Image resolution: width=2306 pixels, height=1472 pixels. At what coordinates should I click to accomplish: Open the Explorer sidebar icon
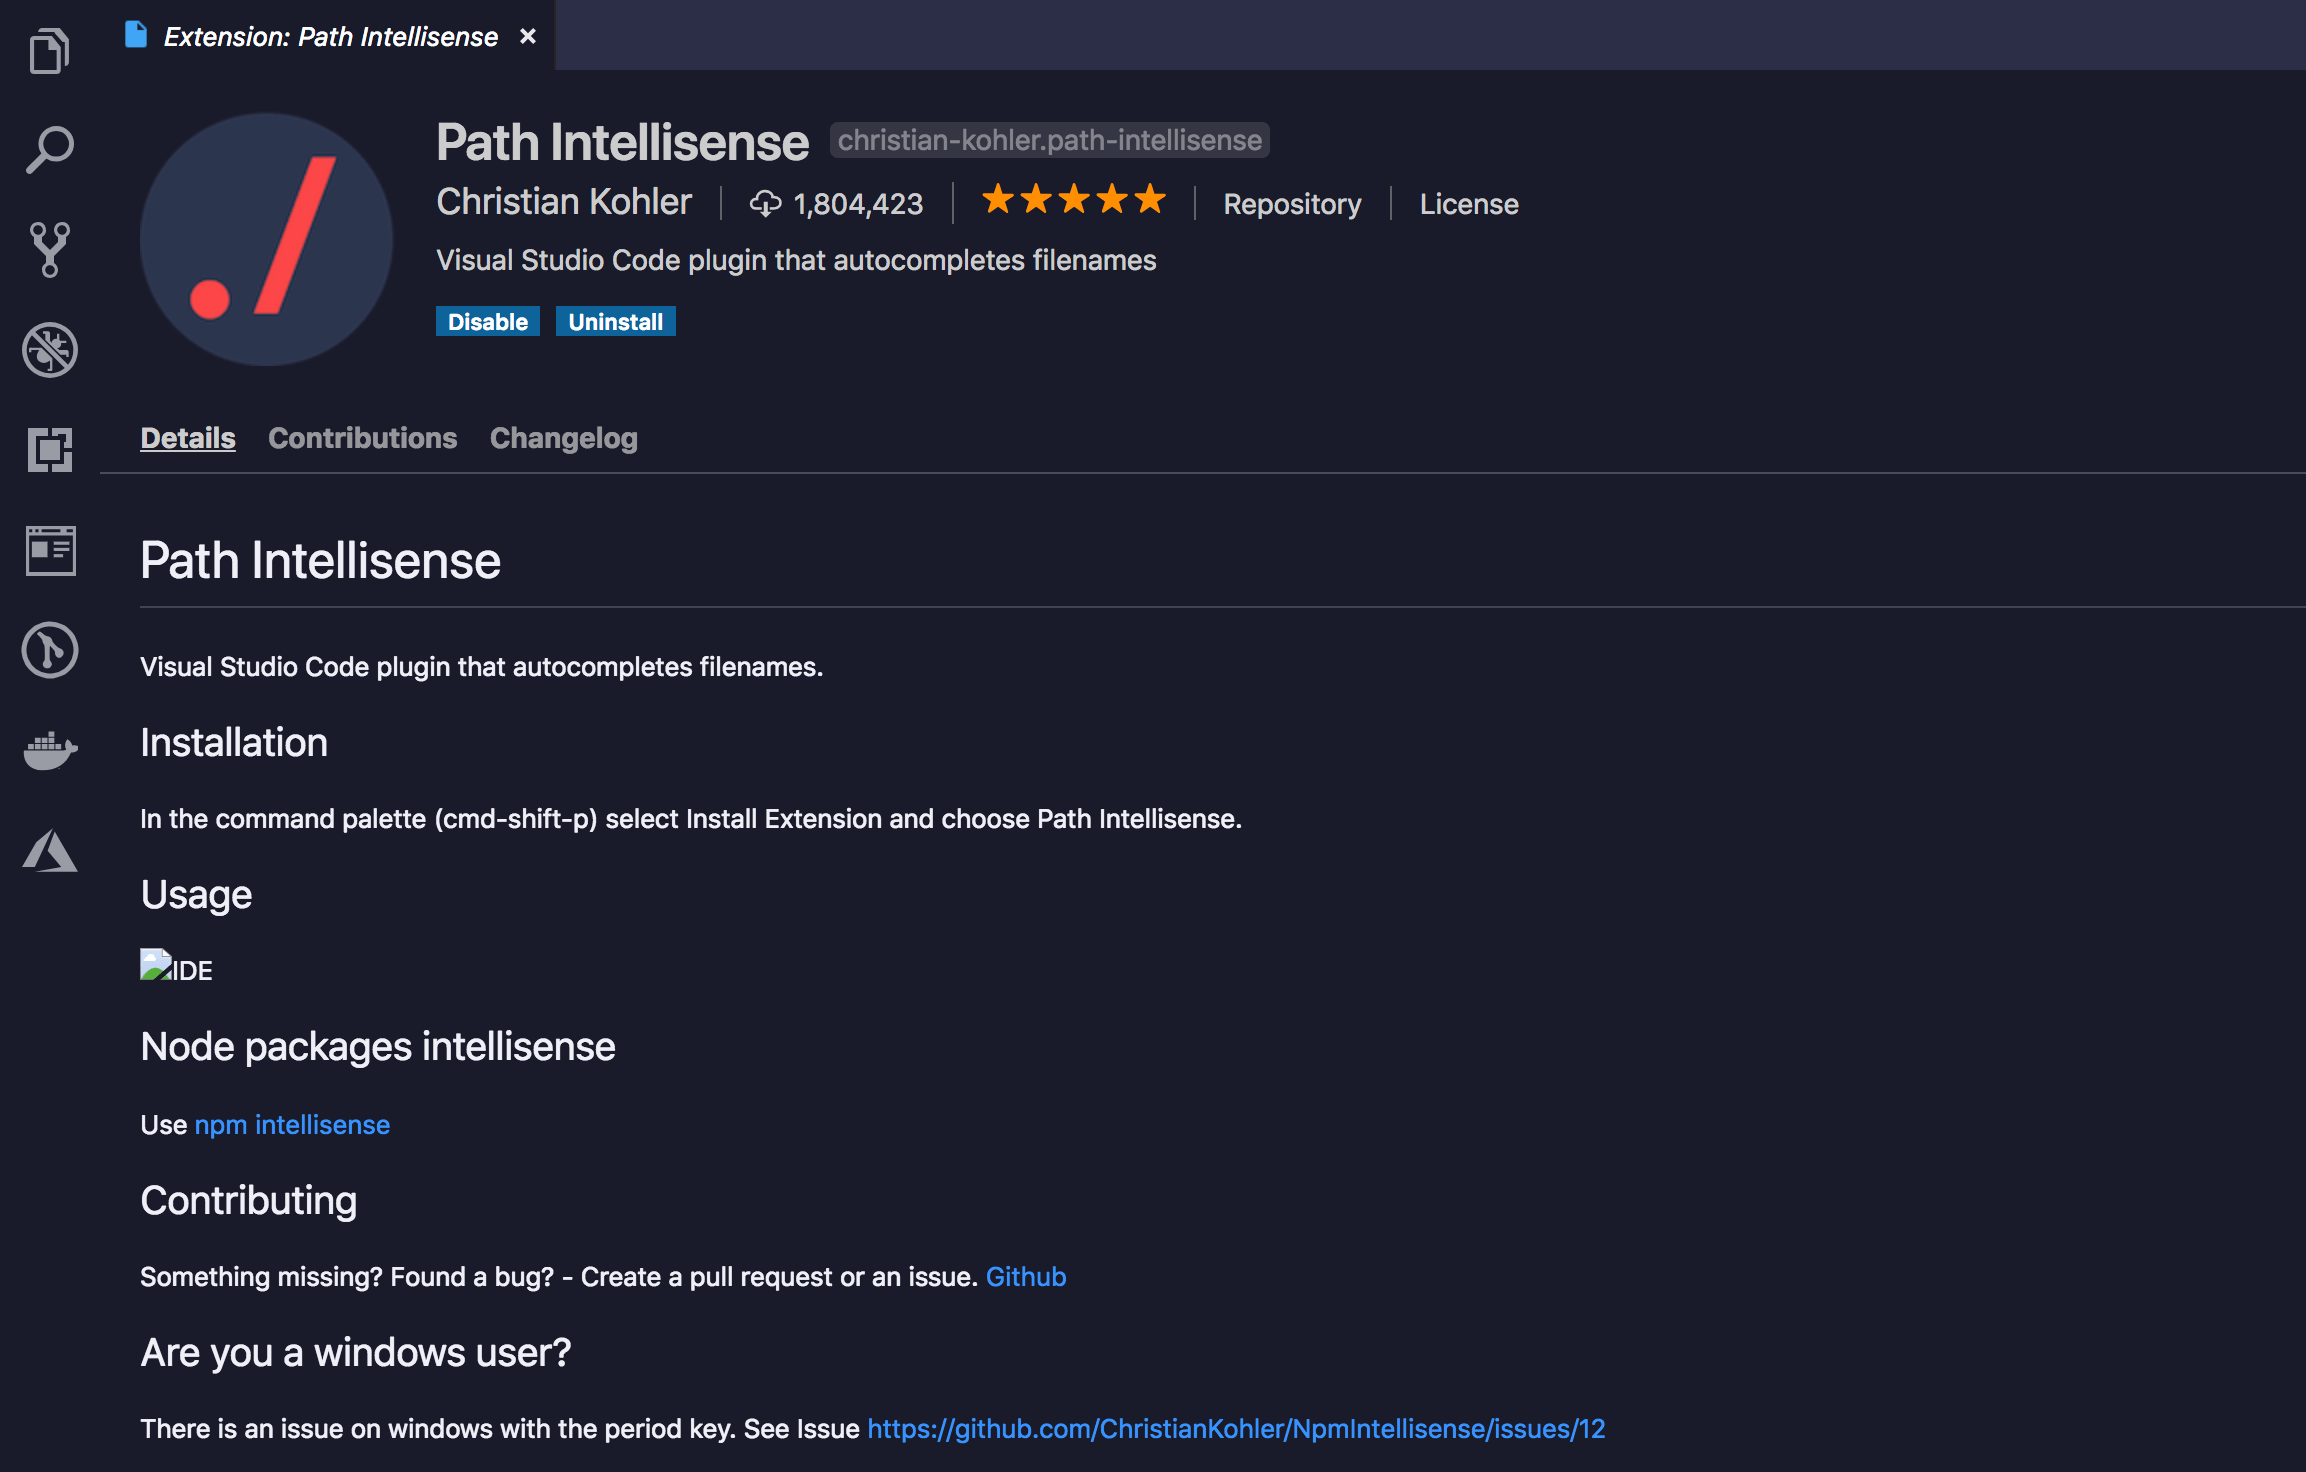[x=48, y=48]
